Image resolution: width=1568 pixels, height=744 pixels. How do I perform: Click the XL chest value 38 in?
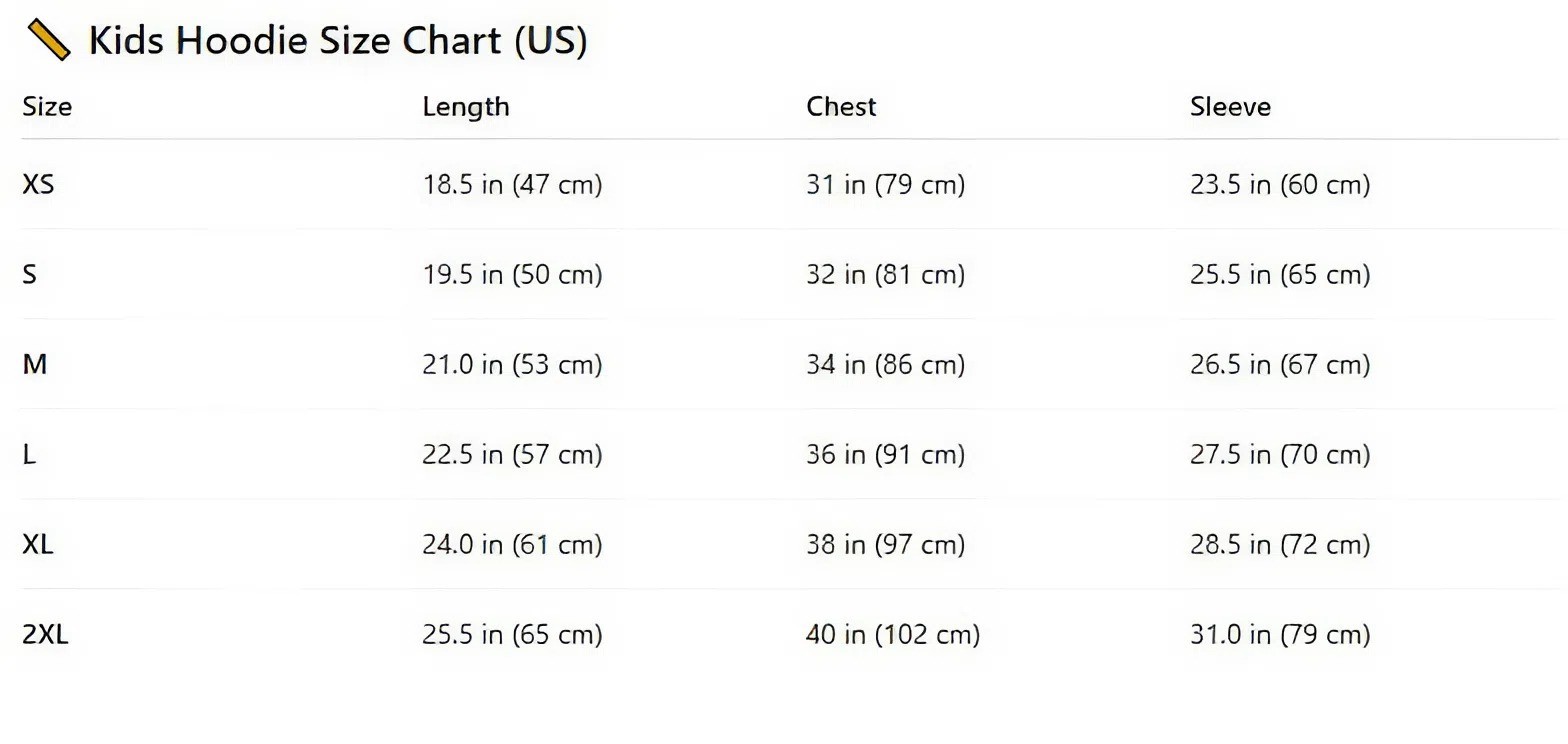point(885,545)
